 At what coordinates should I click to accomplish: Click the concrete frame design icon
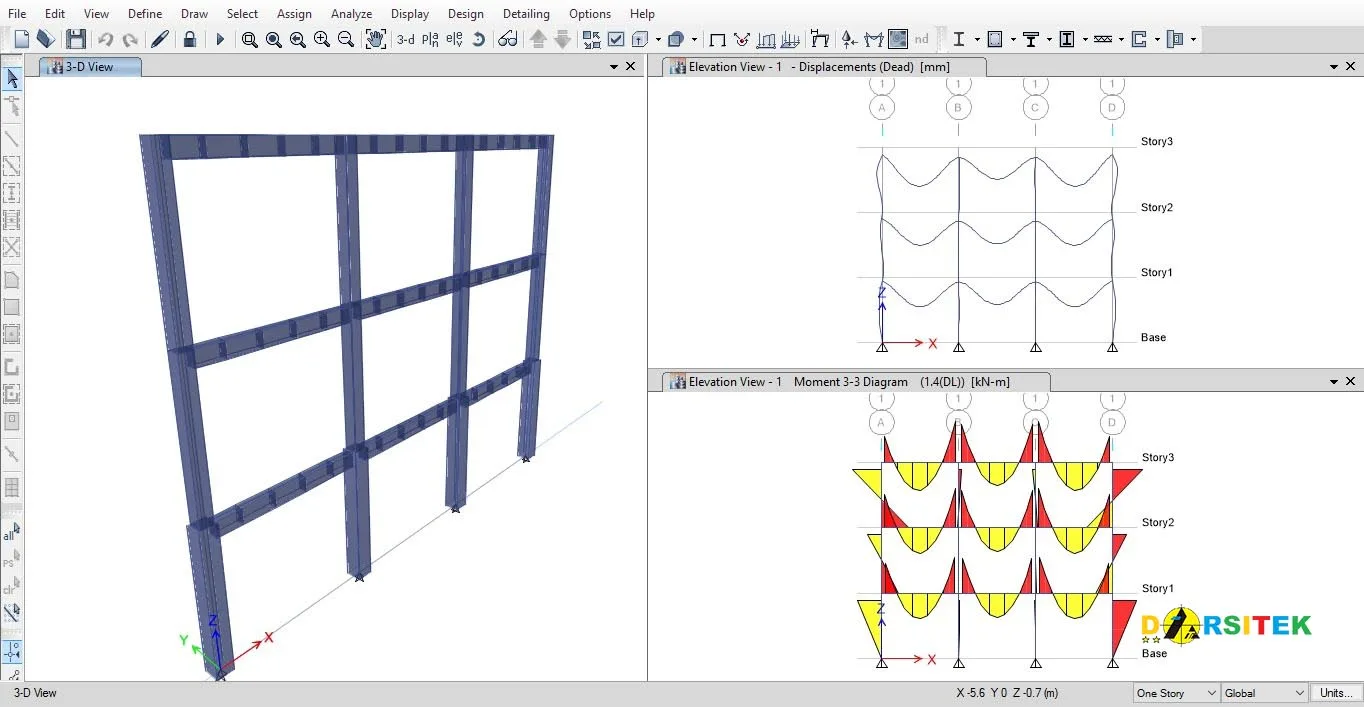(995, 39)
